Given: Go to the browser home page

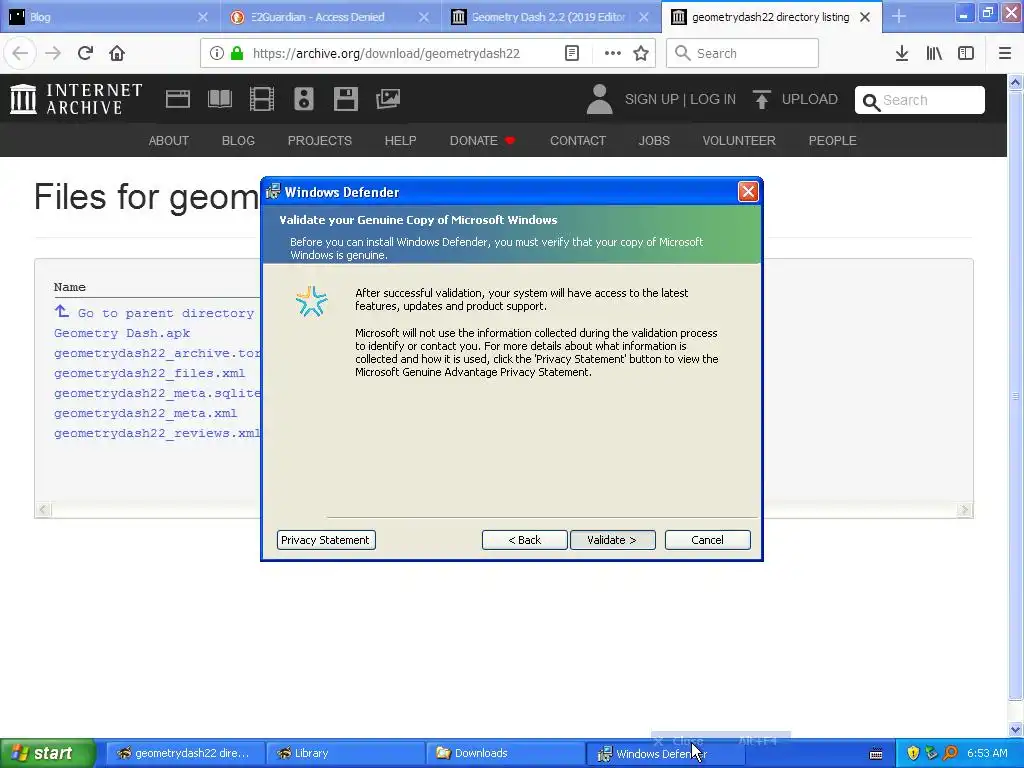Looking at the screenshot, I should (117, 54).
